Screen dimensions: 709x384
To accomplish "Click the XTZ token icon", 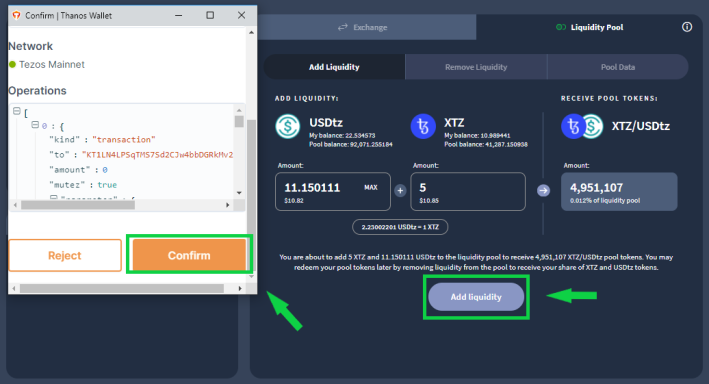I will (x=423, y=126).
